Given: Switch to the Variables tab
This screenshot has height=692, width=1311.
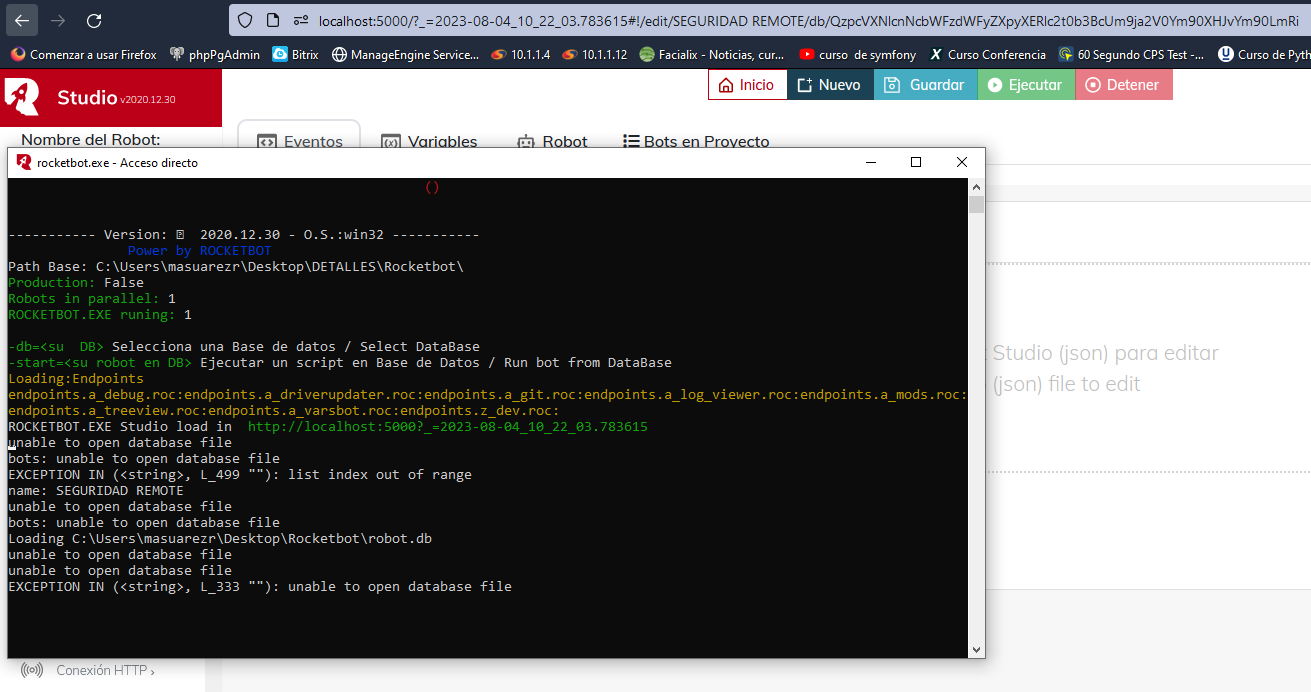Looking at the screenshot, I should [x=430, y=141].
